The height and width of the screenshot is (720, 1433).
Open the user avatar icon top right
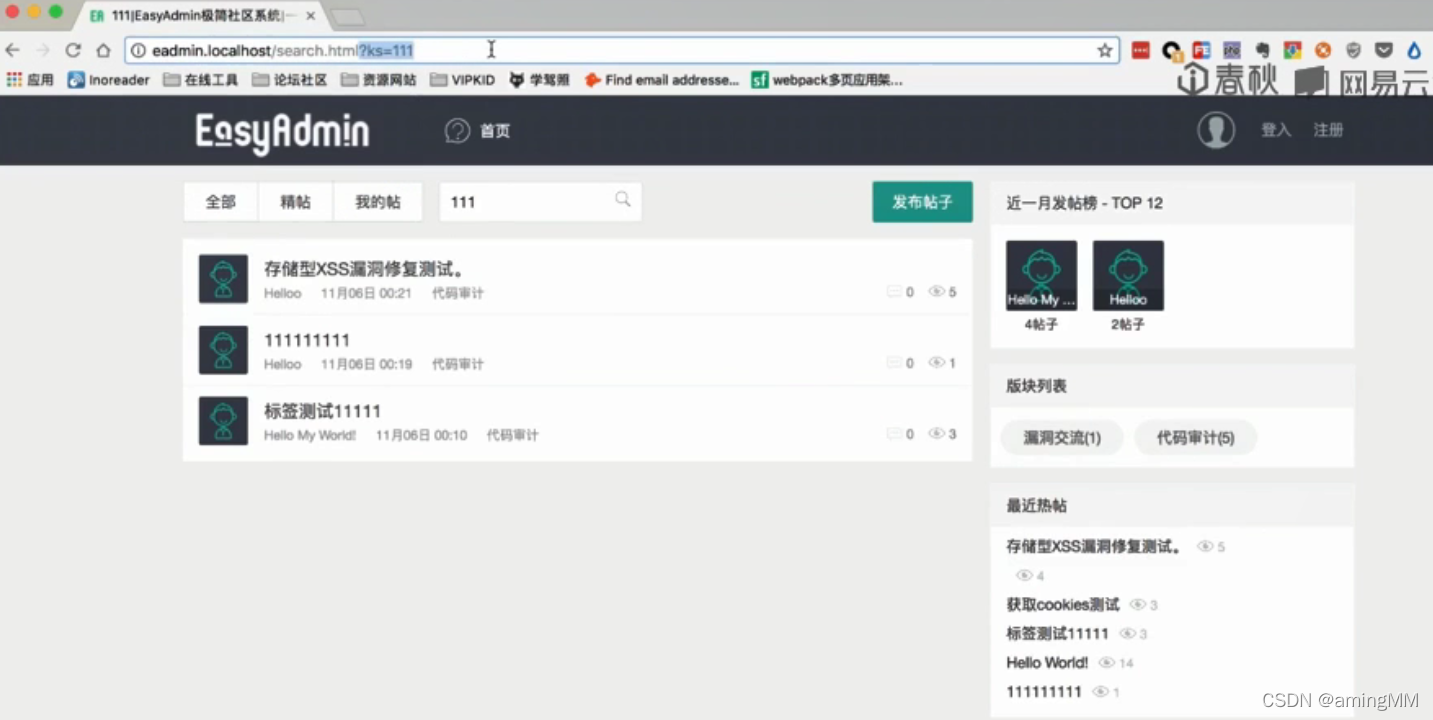[x=1216, y=130]
